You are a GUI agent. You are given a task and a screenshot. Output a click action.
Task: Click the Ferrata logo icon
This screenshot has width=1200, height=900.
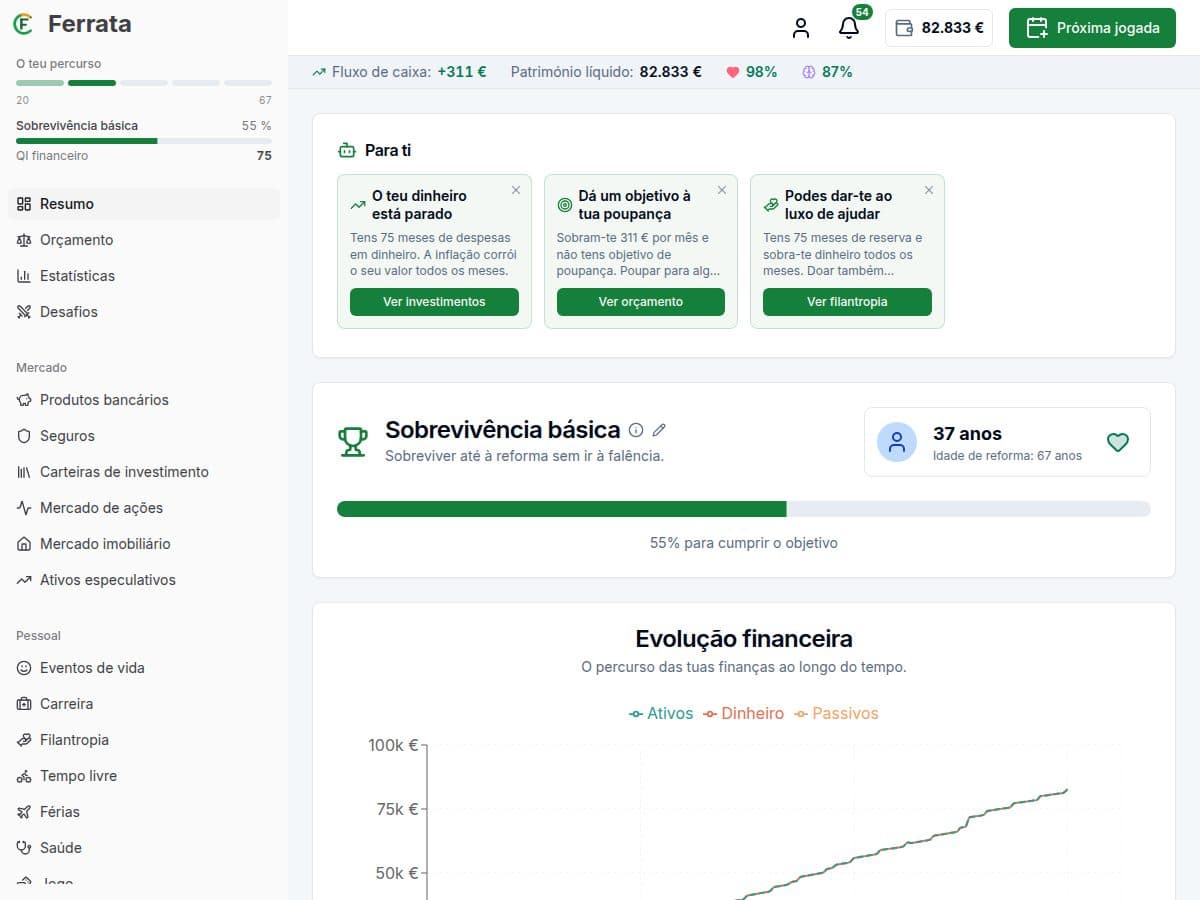[23, 24]
